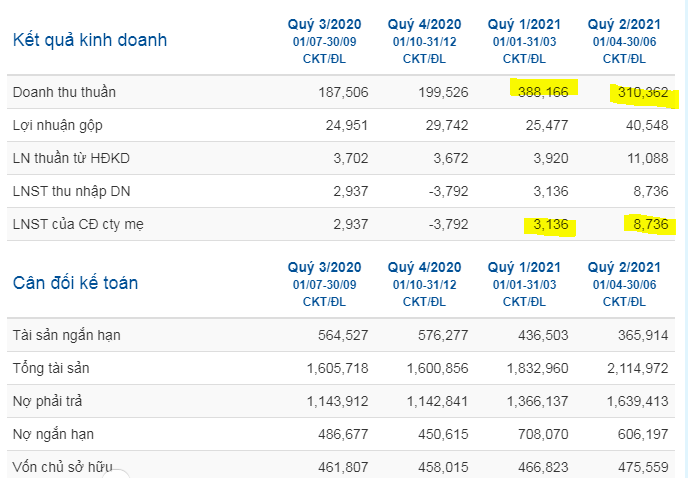This screenshot has width=688, height=478.
Task: Click the highlighted 310,362 revenue value
Action: point(642,92)
